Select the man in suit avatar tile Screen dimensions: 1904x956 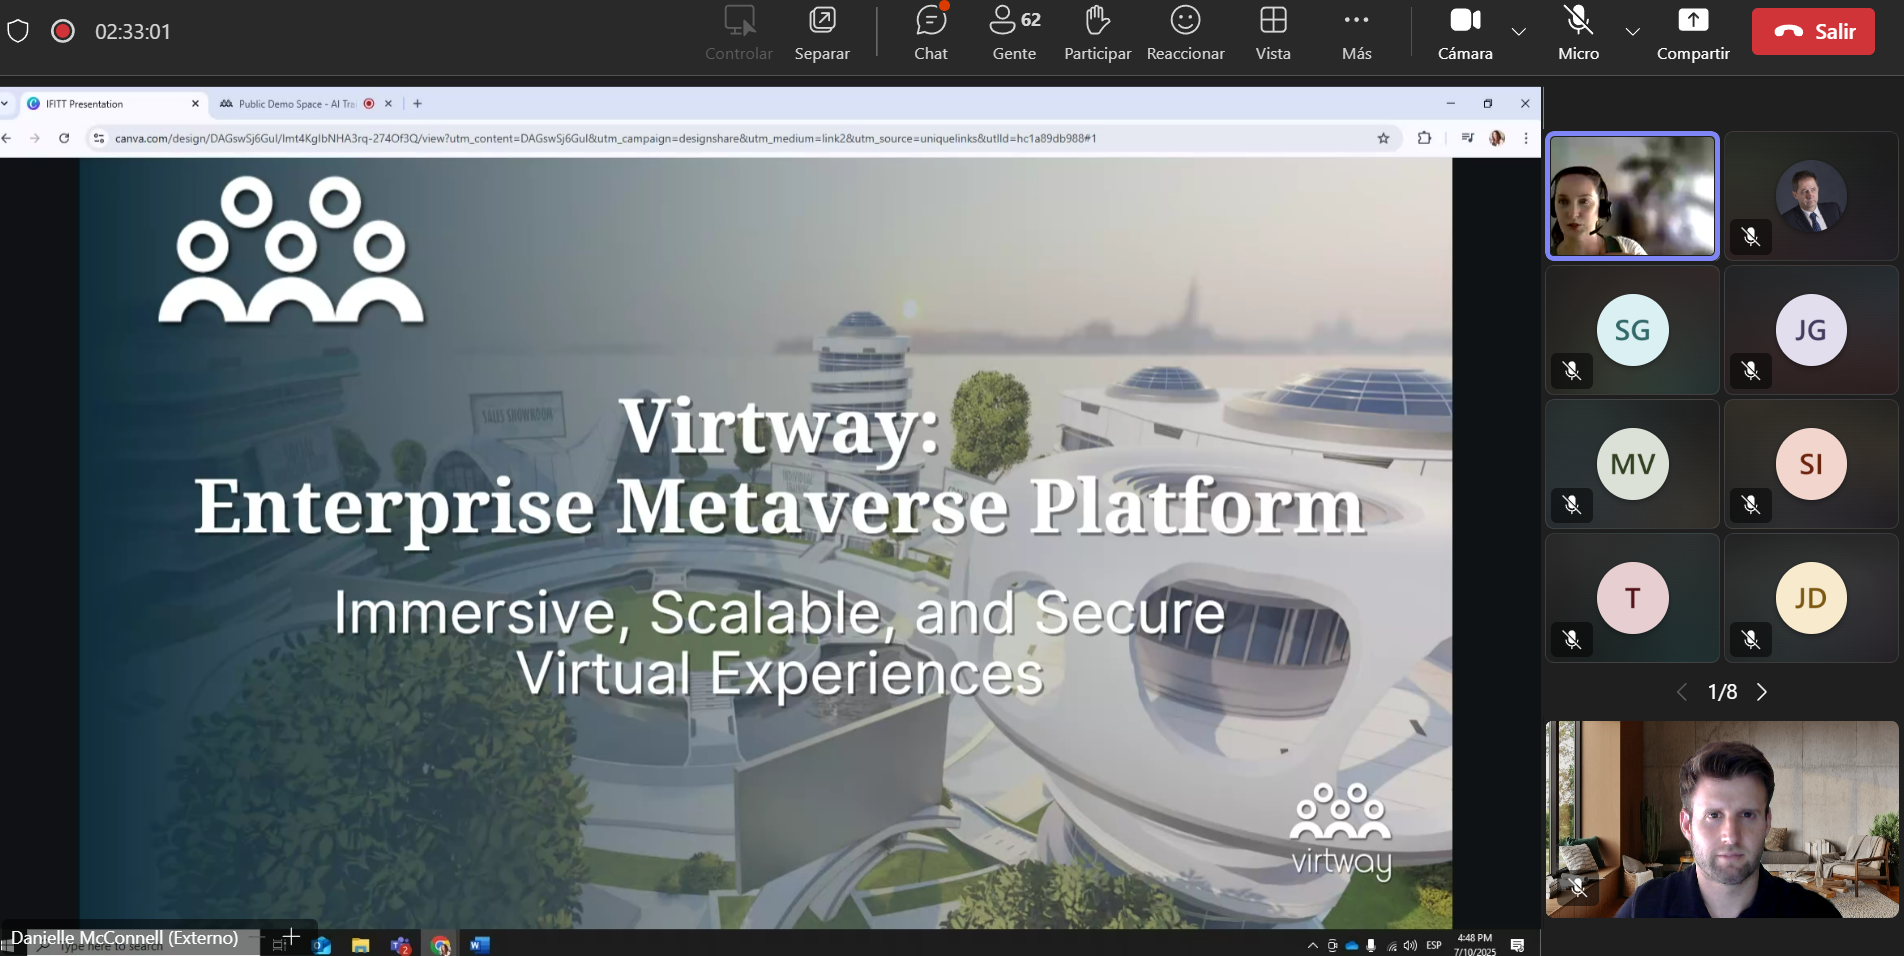pos(1811,196)
